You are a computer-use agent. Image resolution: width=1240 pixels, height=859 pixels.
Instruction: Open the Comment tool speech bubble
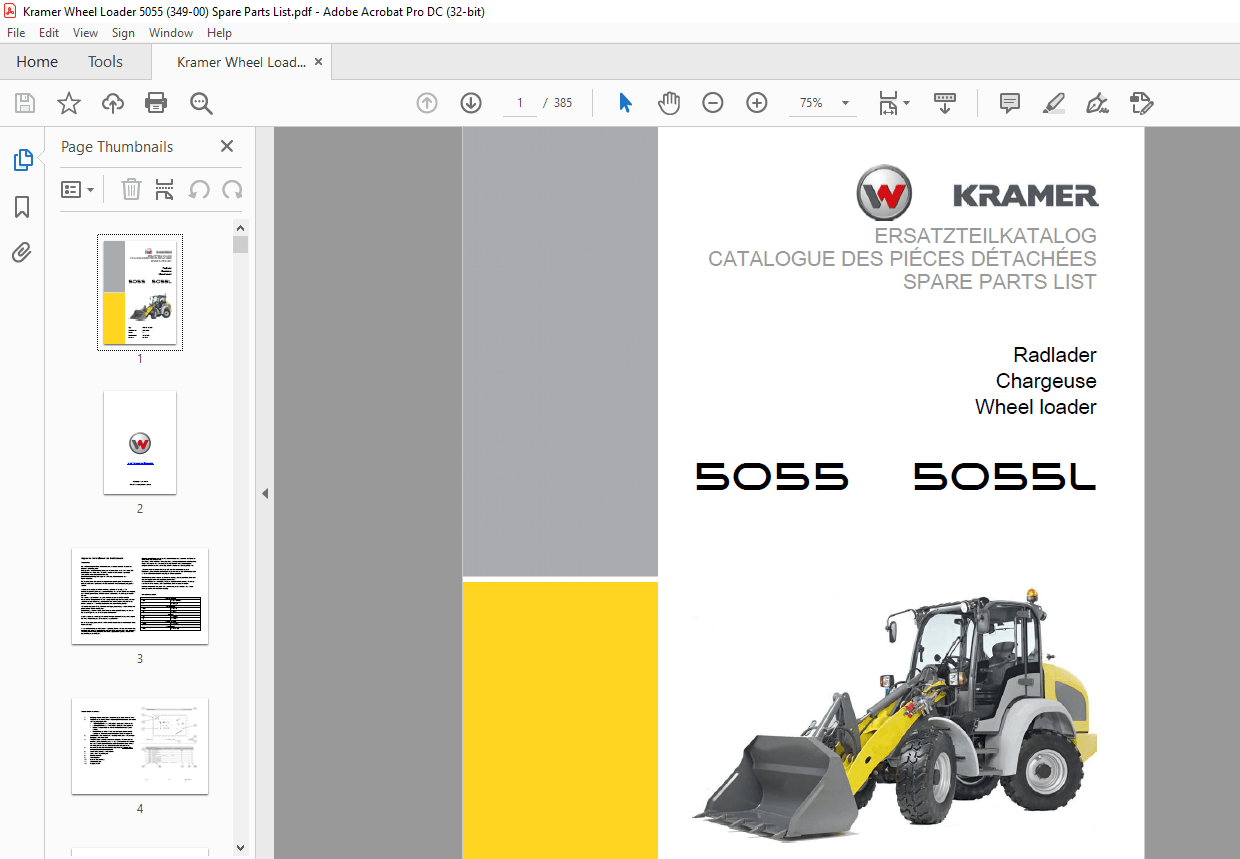pyautogui.click(x=1009, y=103)
